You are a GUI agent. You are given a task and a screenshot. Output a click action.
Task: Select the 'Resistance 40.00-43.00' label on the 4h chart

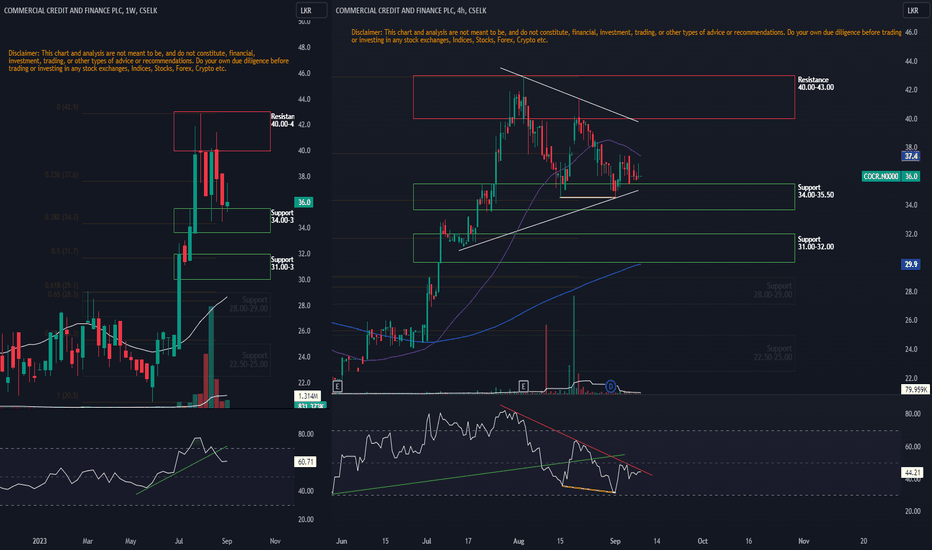(x=816, y=83)
